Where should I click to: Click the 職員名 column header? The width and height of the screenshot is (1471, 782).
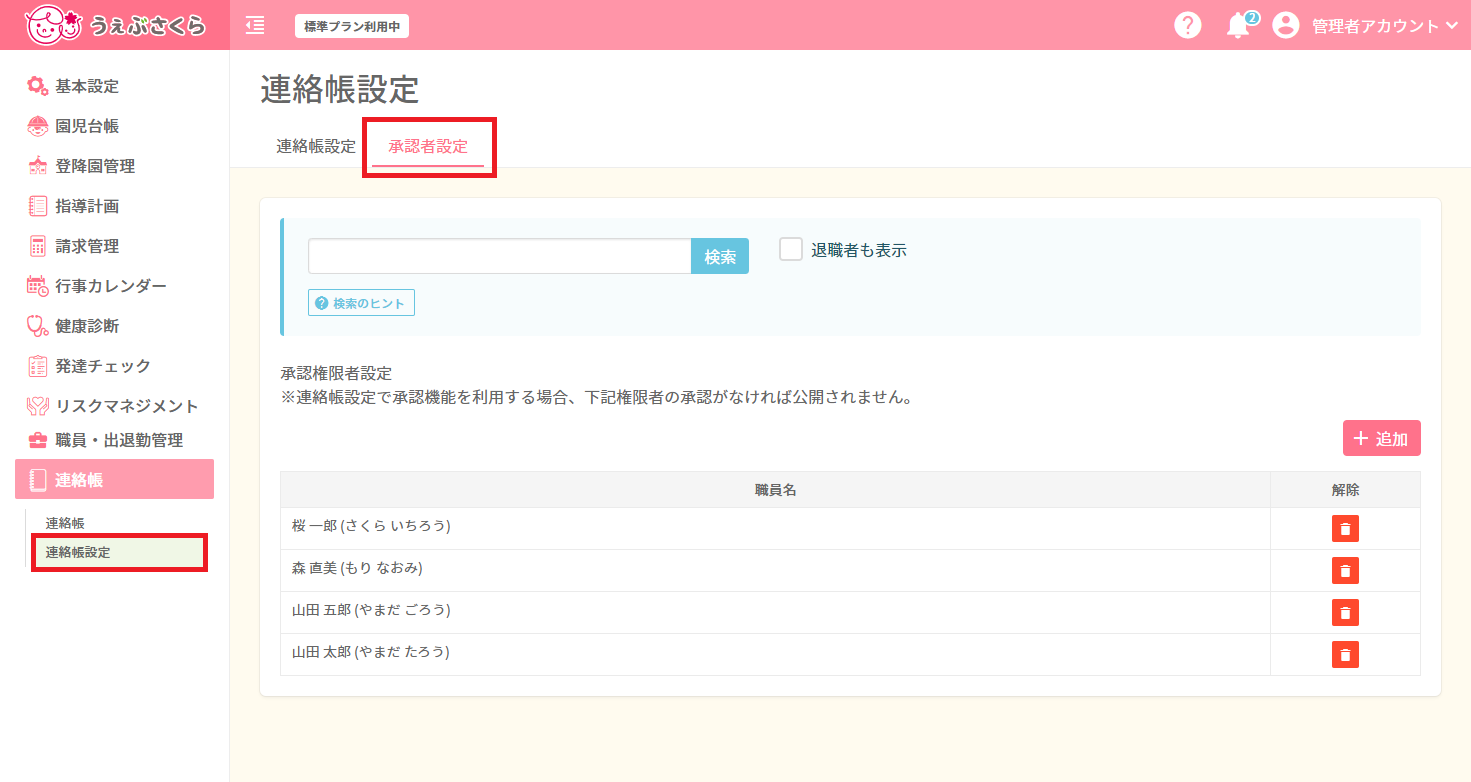[x=775, y=490]
